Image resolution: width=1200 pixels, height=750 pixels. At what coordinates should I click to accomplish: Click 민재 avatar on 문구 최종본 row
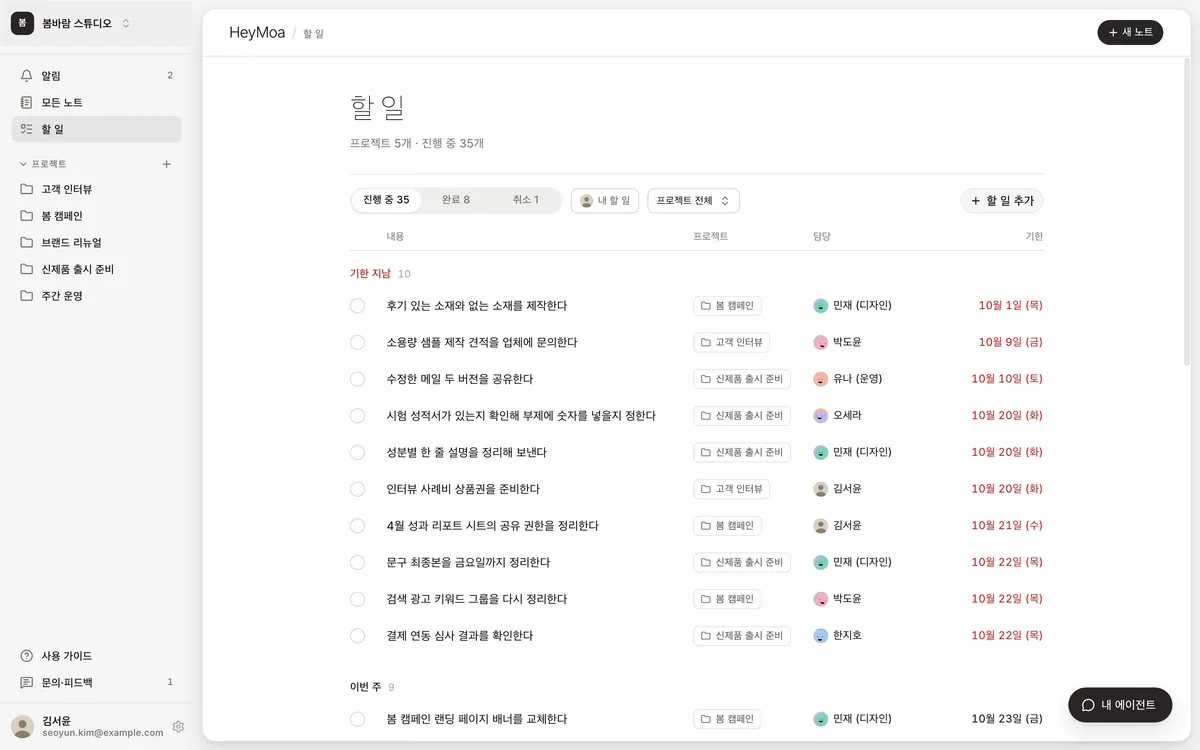821,562
